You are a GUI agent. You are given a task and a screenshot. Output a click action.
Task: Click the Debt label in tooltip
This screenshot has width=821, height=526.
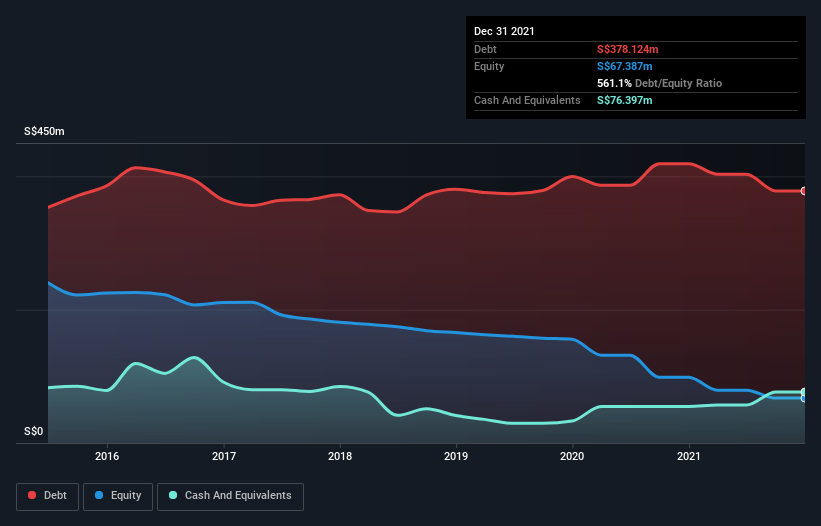(485, 49)
